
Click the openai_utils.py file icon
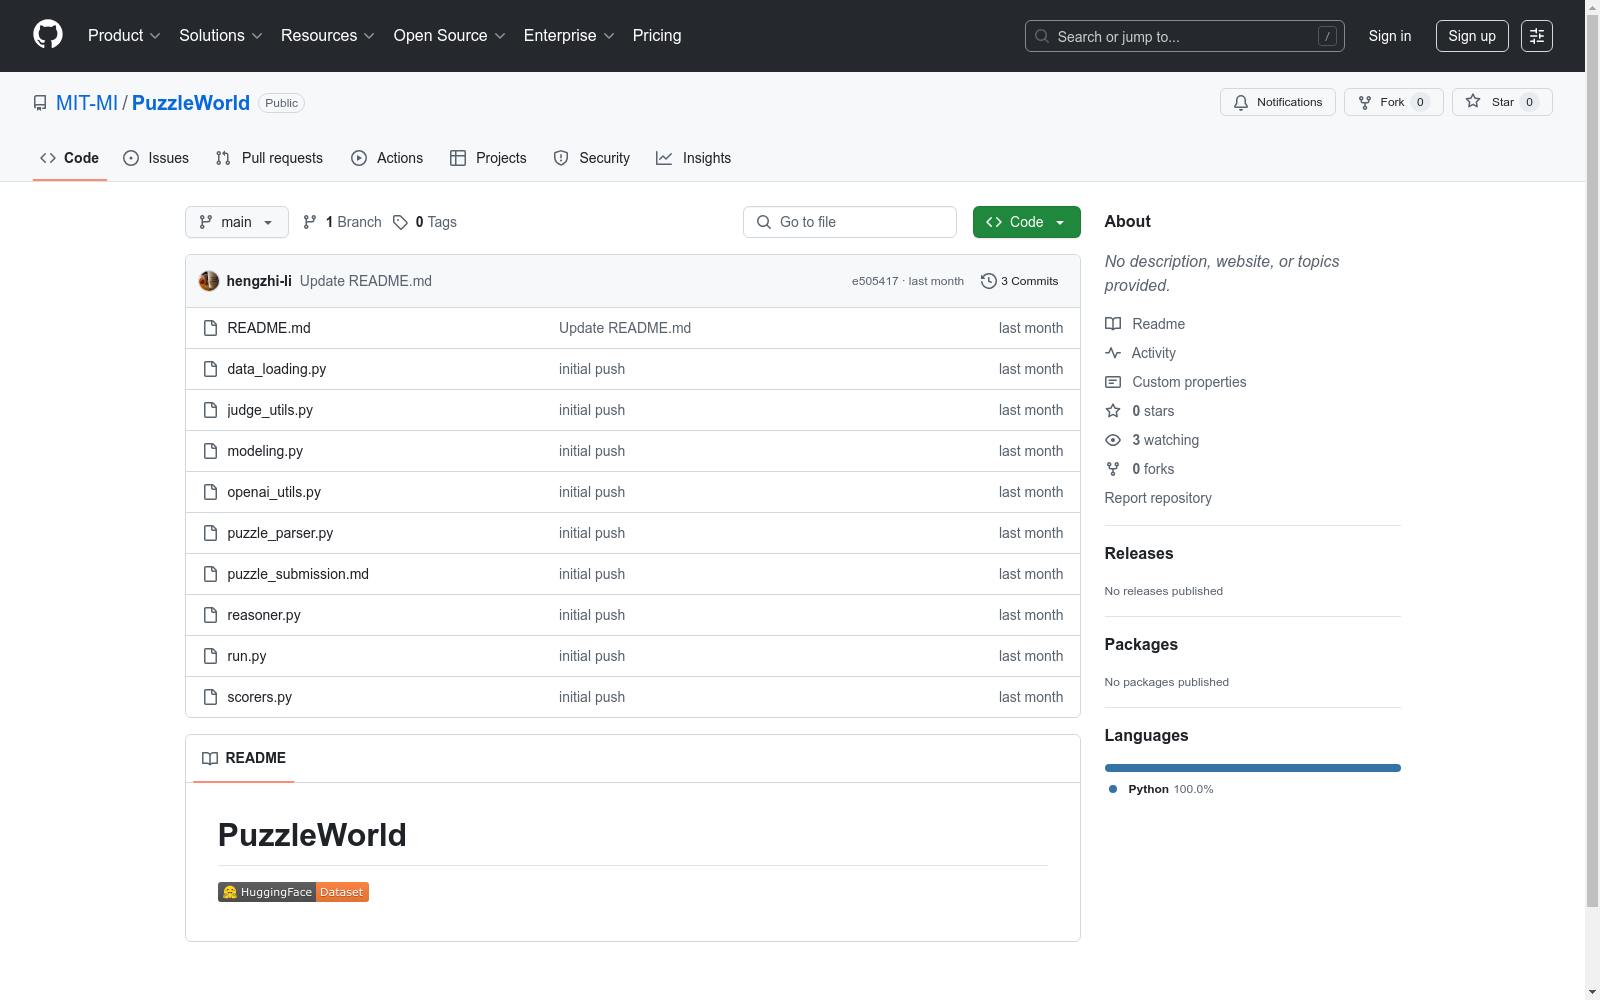[210, 492]
